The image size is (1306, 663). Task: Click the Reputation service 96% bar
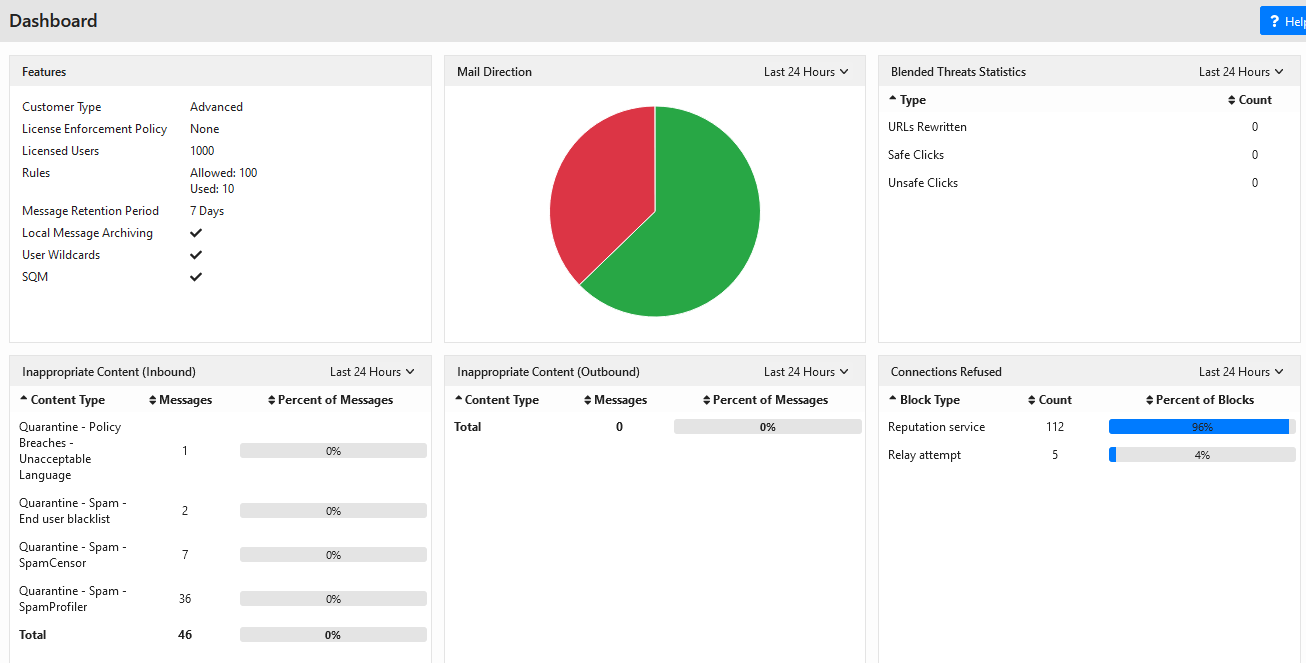pos(1202,427)
